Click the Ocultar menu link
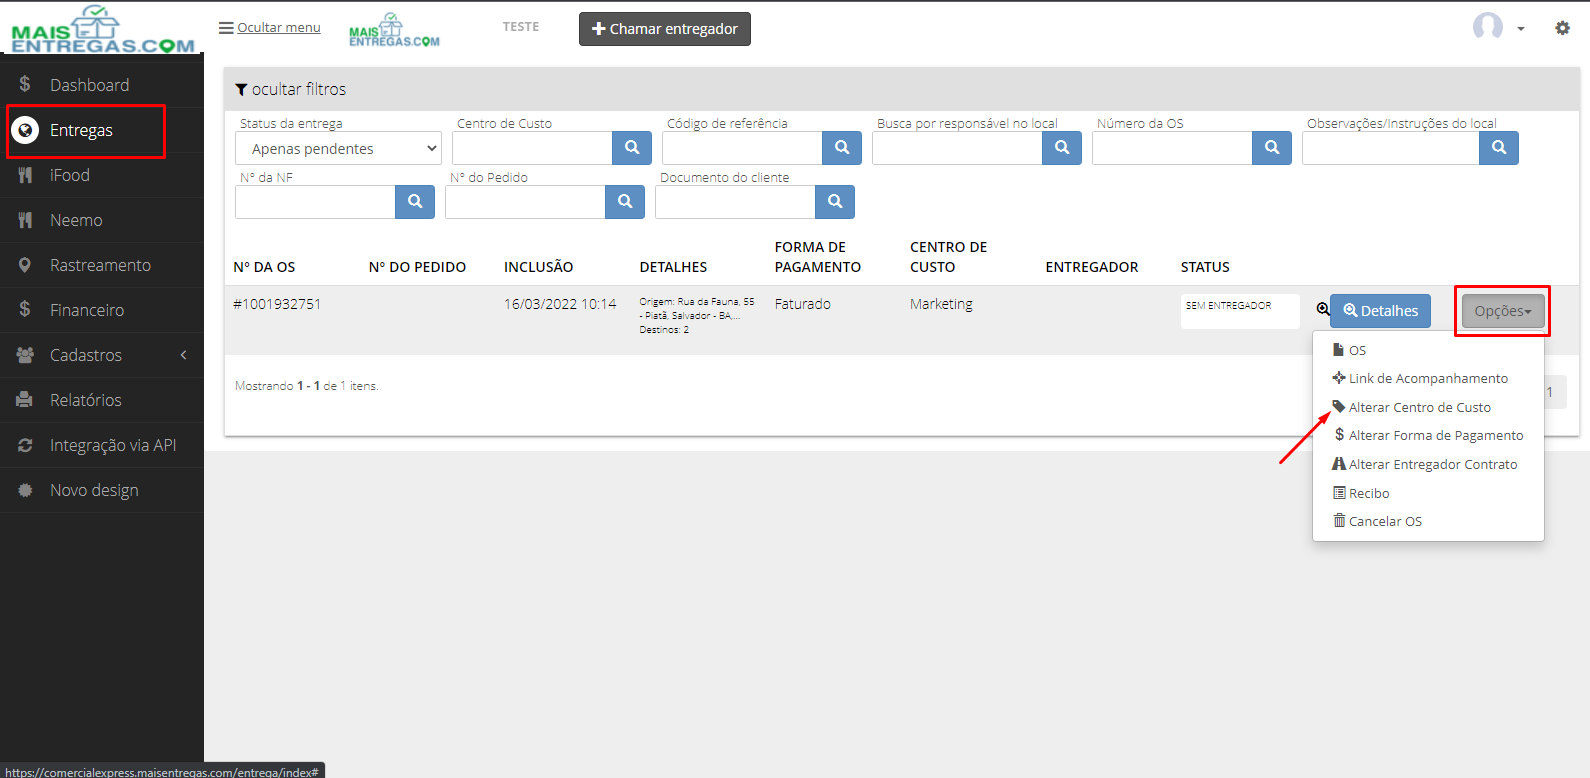This screenshot has width=1590, height=778. [270, 28]
